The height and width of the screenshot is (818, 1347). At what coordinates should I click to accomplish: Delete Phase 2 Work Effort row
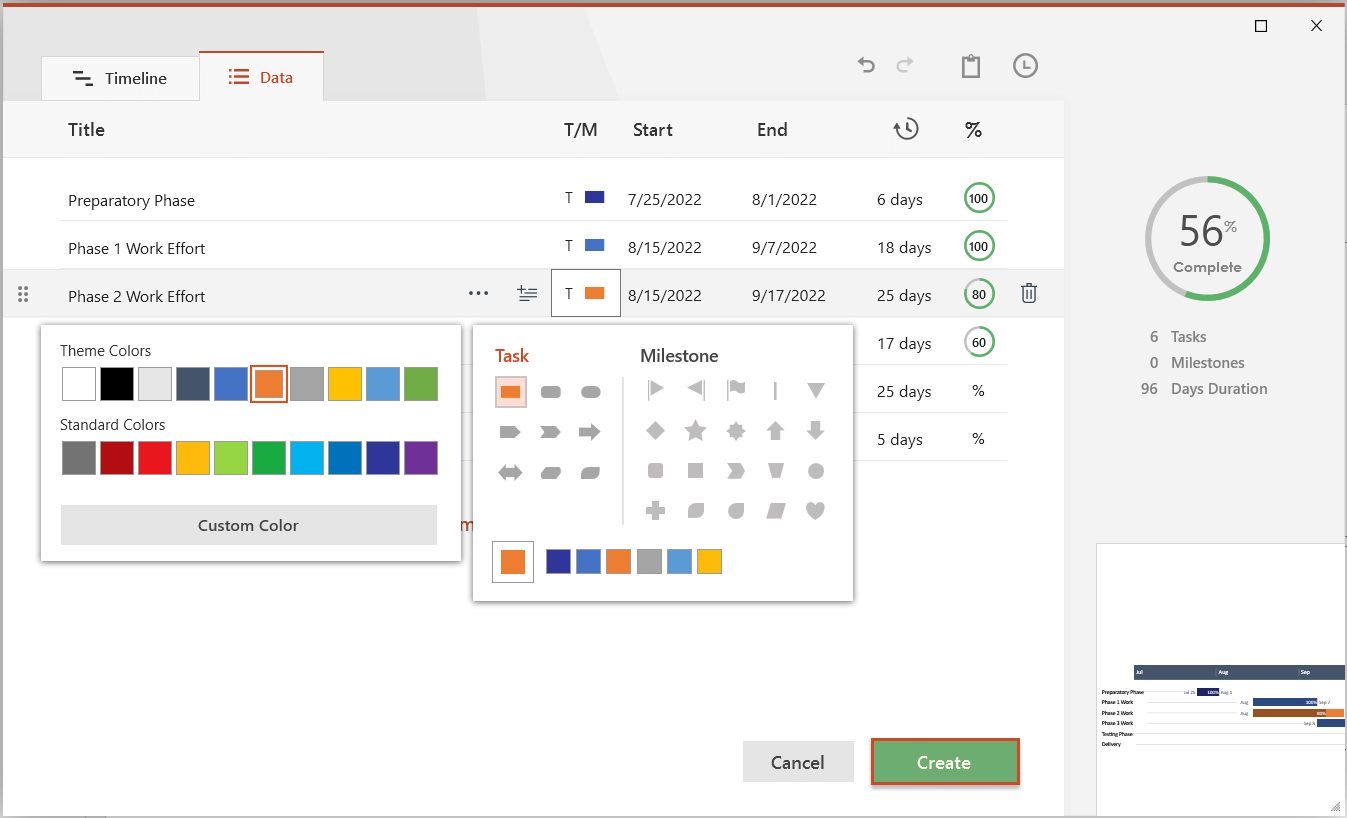(1028, 294)
